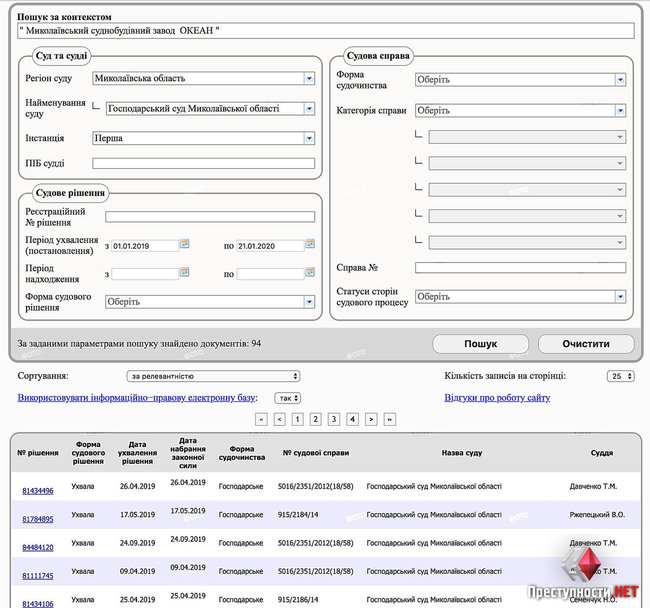Open results page 2
Viewport: 650px width, 608px height.
316,419
